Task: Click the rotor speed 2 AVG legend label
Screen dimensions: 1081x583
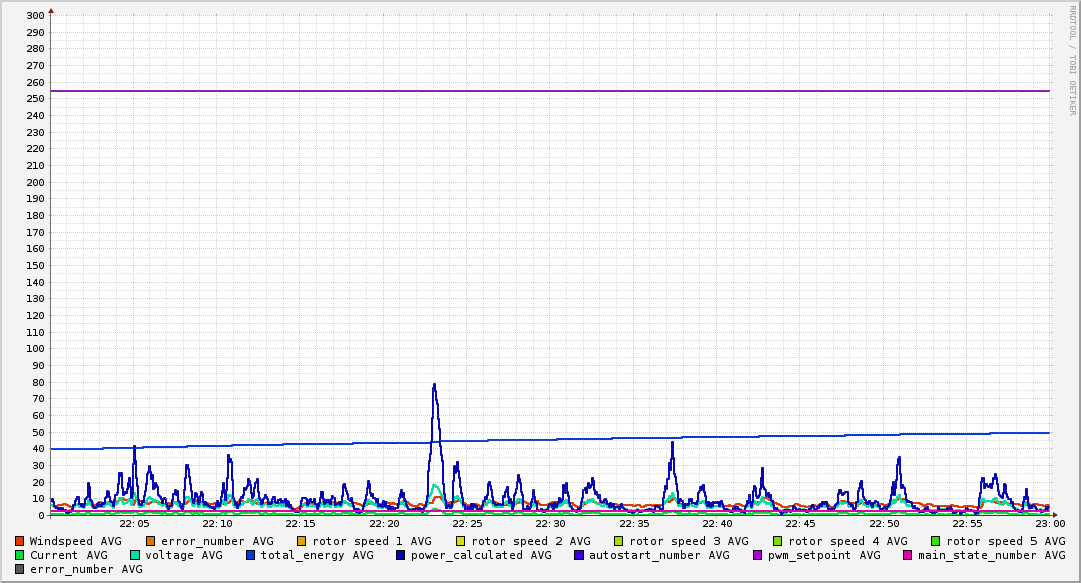Action: (x=530, y=541)
